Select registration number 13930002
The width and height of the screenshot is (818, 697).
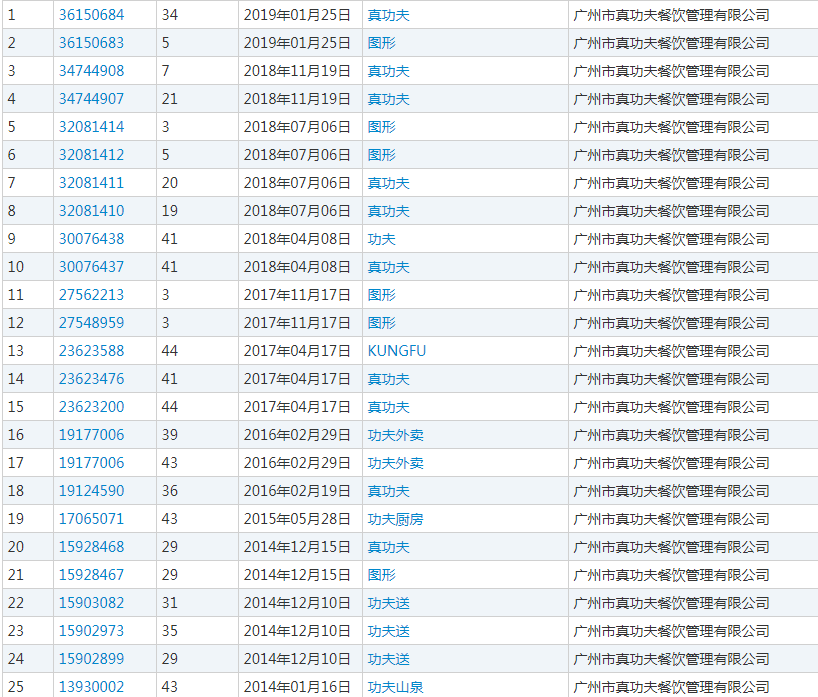(91, 687)
